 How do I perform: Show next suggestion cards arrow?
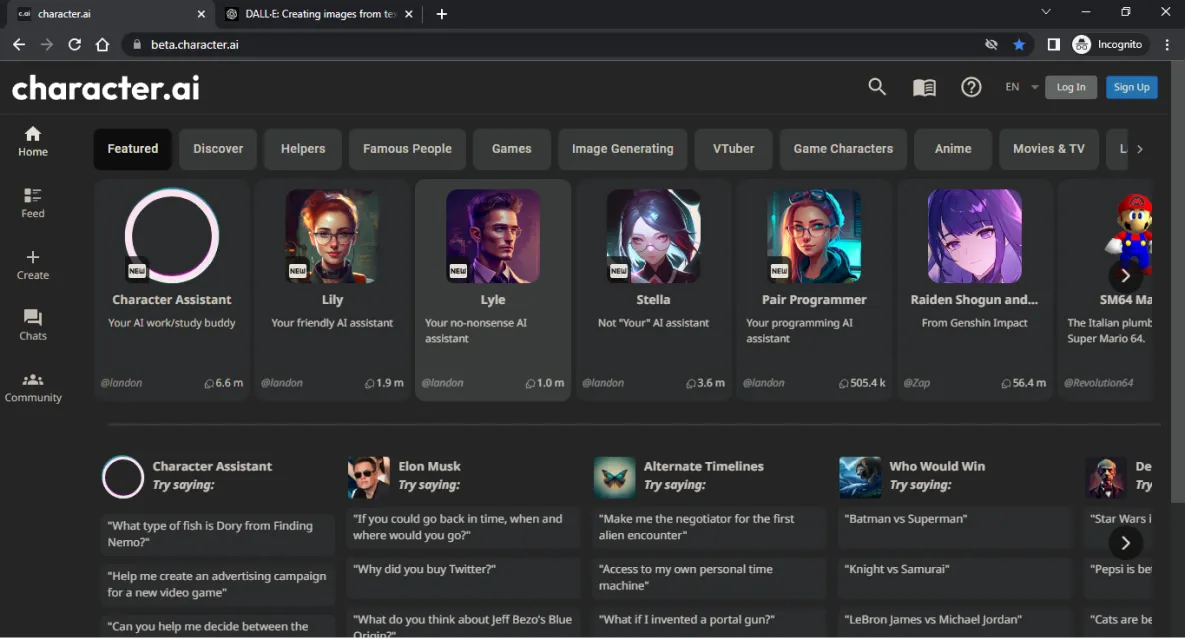(1125, 543)
